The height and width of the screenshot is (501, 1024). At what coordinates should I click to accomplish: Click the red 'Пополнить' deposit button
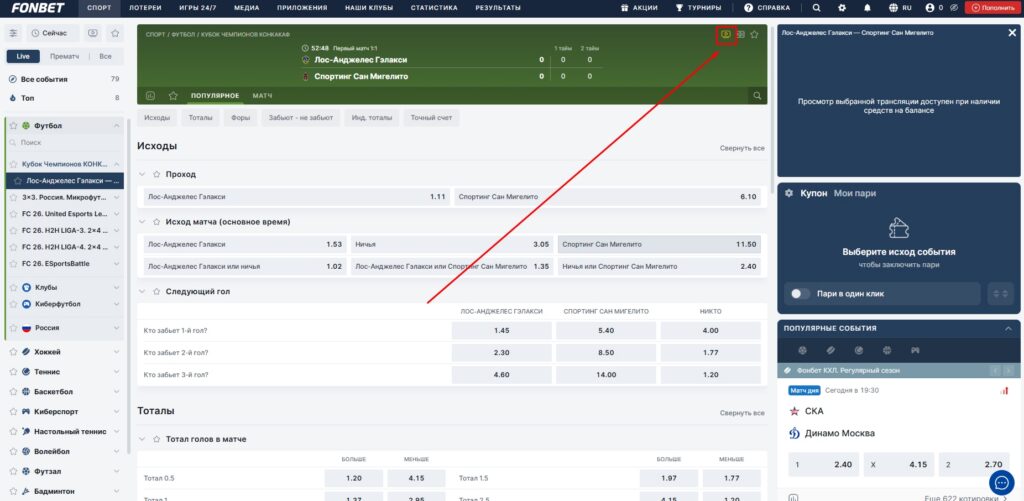tap(992, 7)
